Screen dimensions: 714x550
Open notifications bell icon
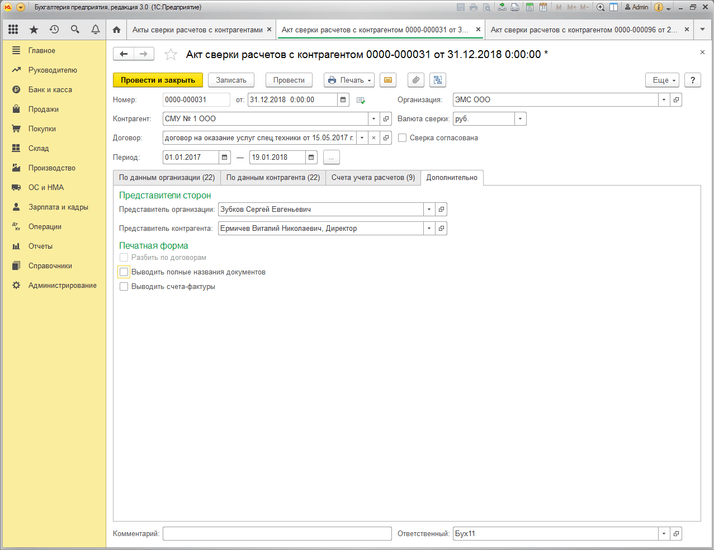point(95,30)
